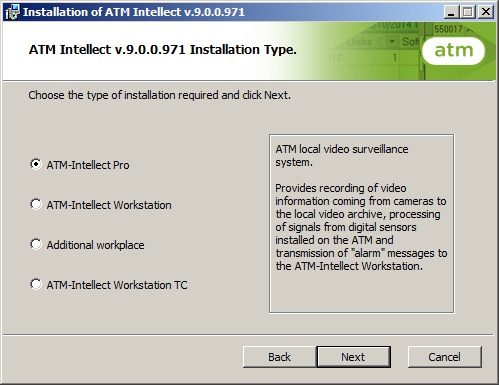
Task: Click the 'ATM-Intellect Workstation TC' label text
Action: (x=117, y=285)
